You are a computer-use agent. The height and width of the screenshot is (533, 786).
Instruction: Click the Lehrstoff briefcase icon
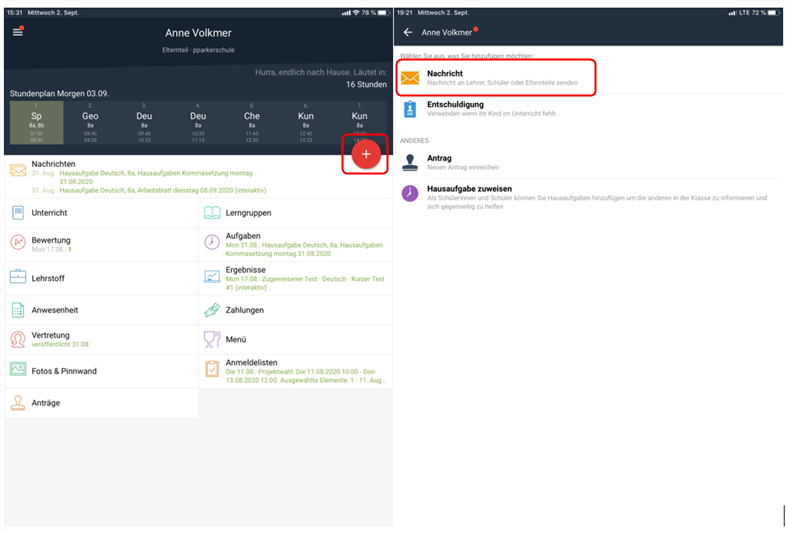18,276
